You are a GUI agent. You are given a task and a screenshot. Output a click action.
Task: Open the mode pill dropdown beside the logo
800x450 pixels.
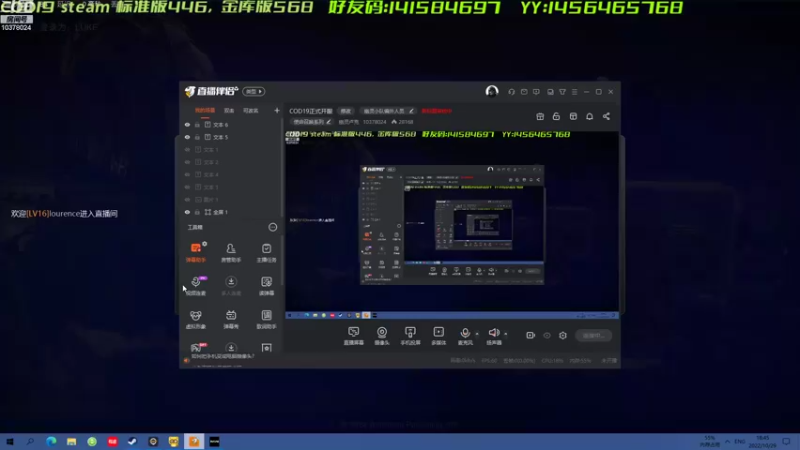click(x=254, y=91)
